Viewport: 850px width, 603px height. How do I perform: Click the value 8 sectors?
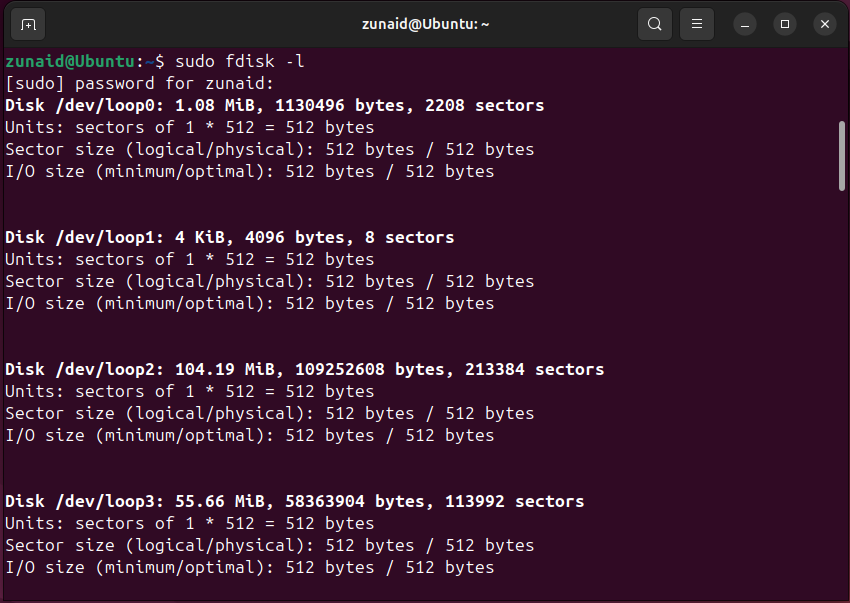409,238
